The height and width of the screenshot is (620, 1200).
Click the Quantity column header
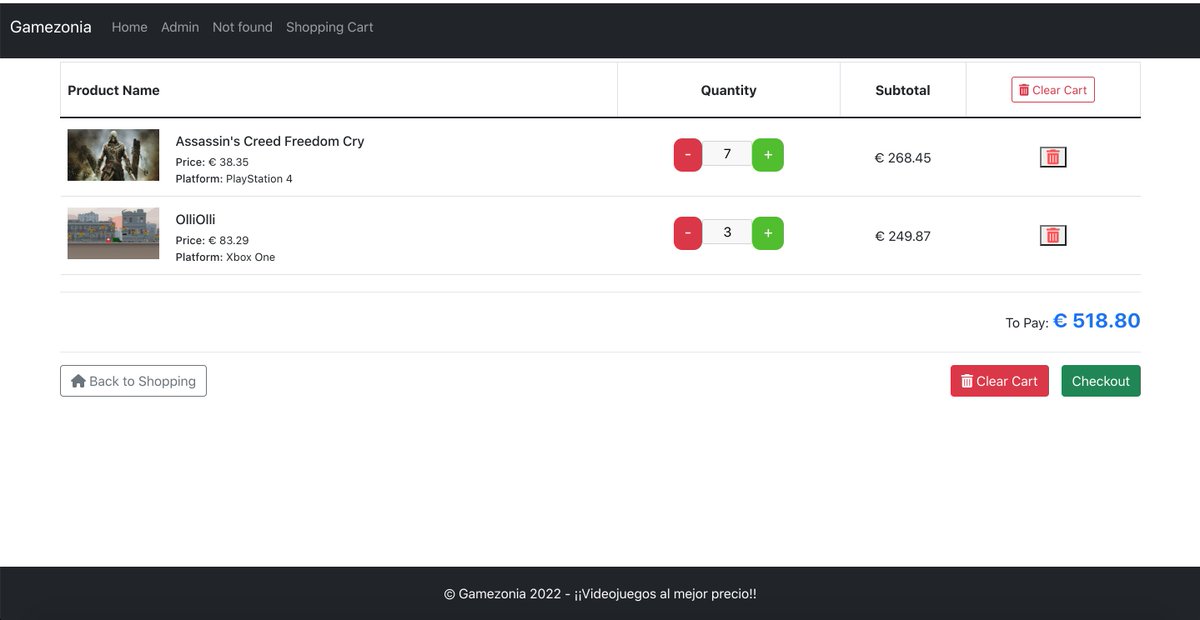728,90
